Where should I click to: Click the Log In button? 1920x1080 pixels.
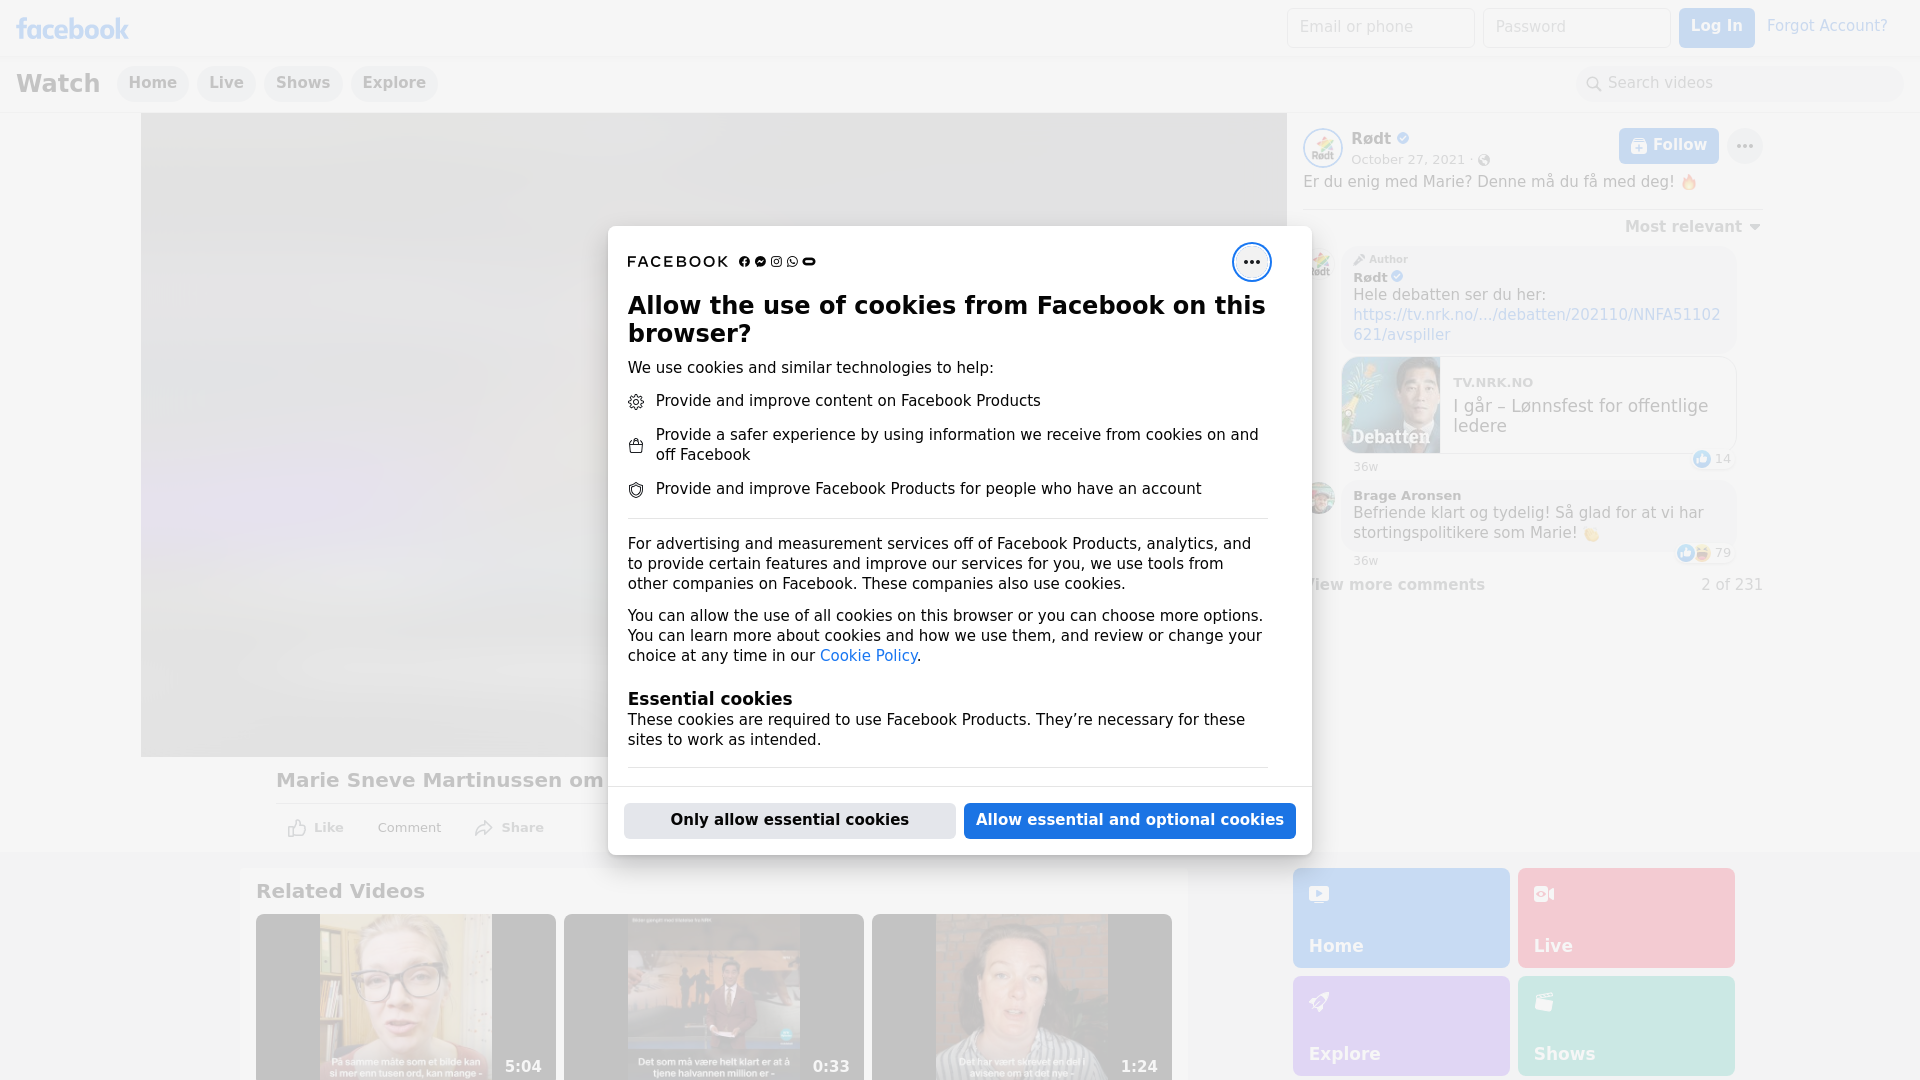tap(1716, 28)
